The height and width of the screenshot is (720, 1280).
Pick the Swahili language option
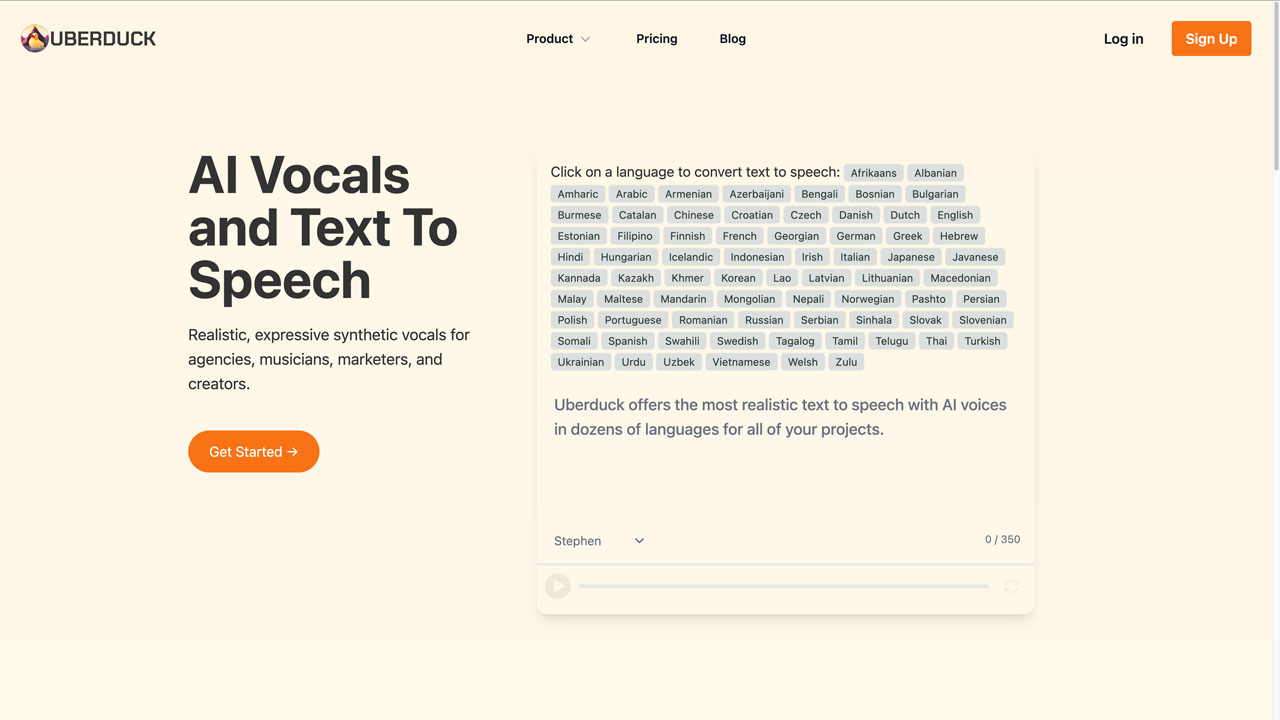click(x=682, y=340)
